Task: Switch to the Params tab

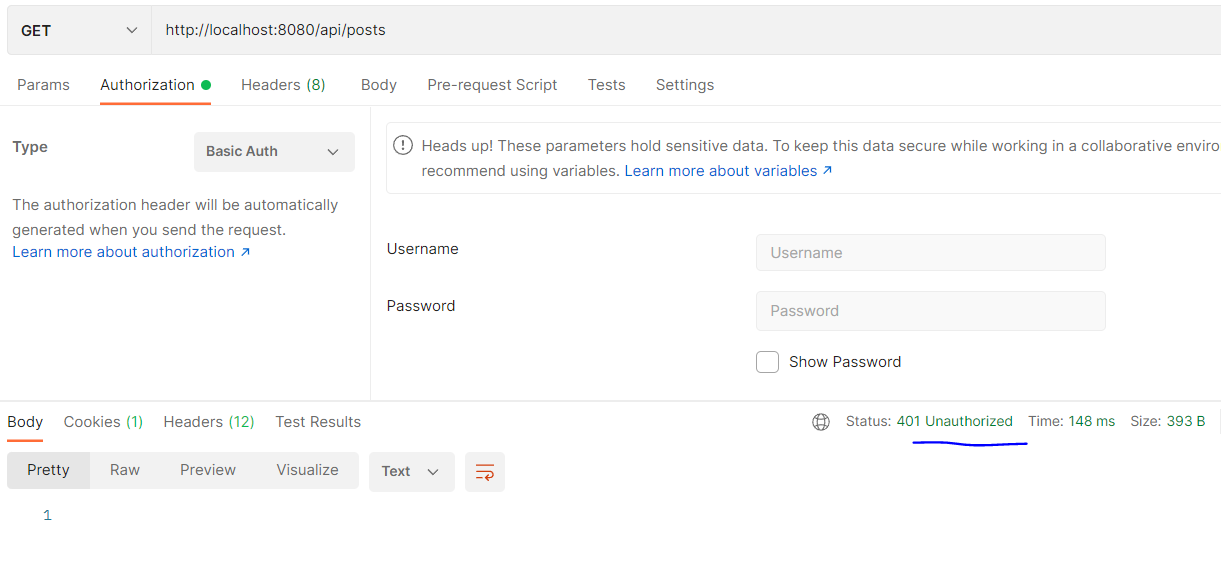Action: pos(43,85)
